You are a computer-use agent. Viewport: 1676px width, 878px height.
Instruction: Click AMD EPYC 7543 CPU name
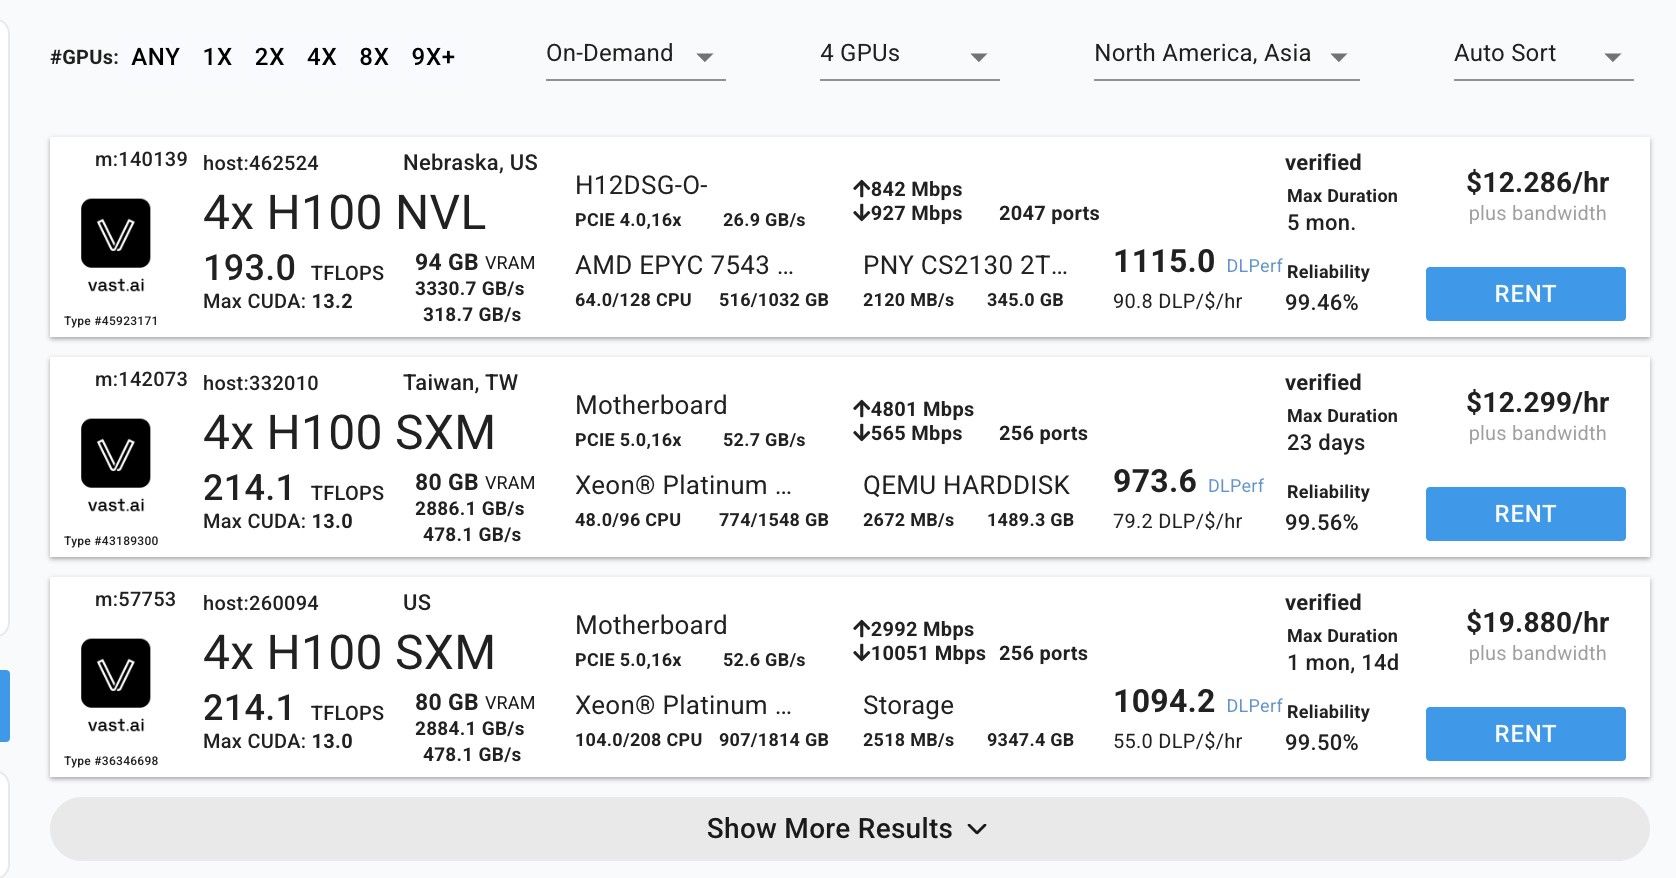pyautogui.click(x=684, y=266)
